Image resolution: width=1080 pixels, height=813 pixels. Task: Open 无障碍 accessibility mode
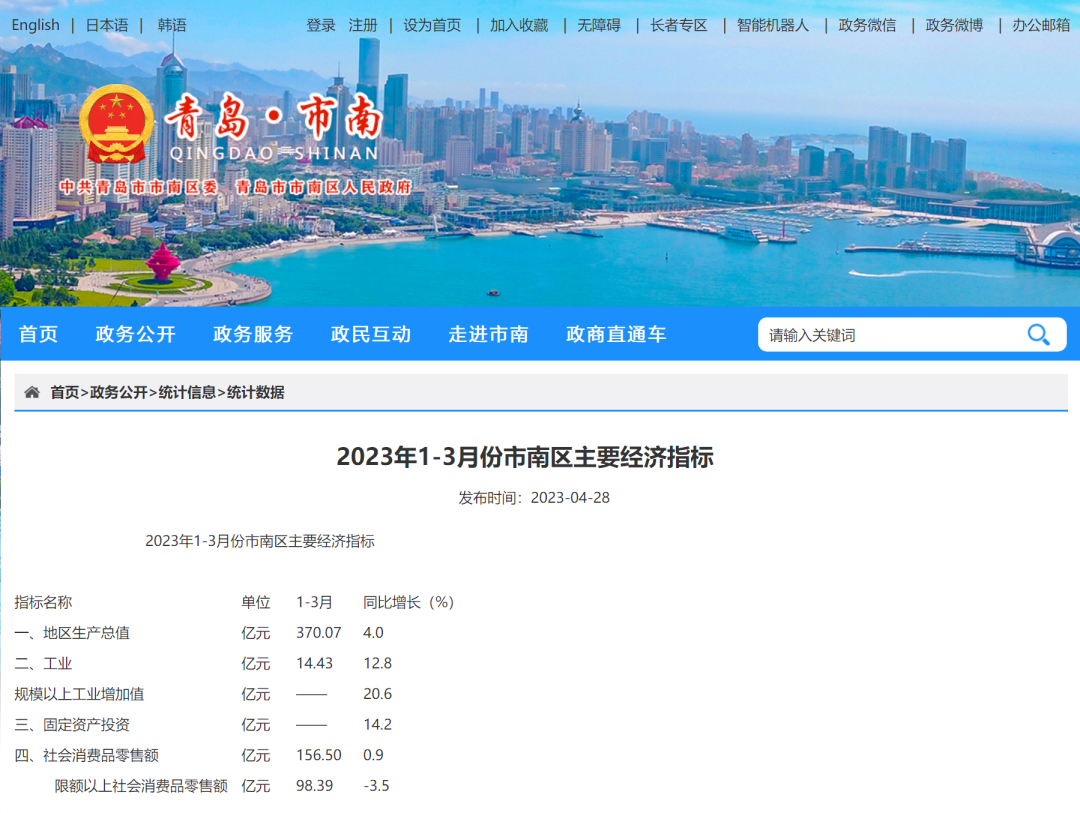tap(599, 25)
